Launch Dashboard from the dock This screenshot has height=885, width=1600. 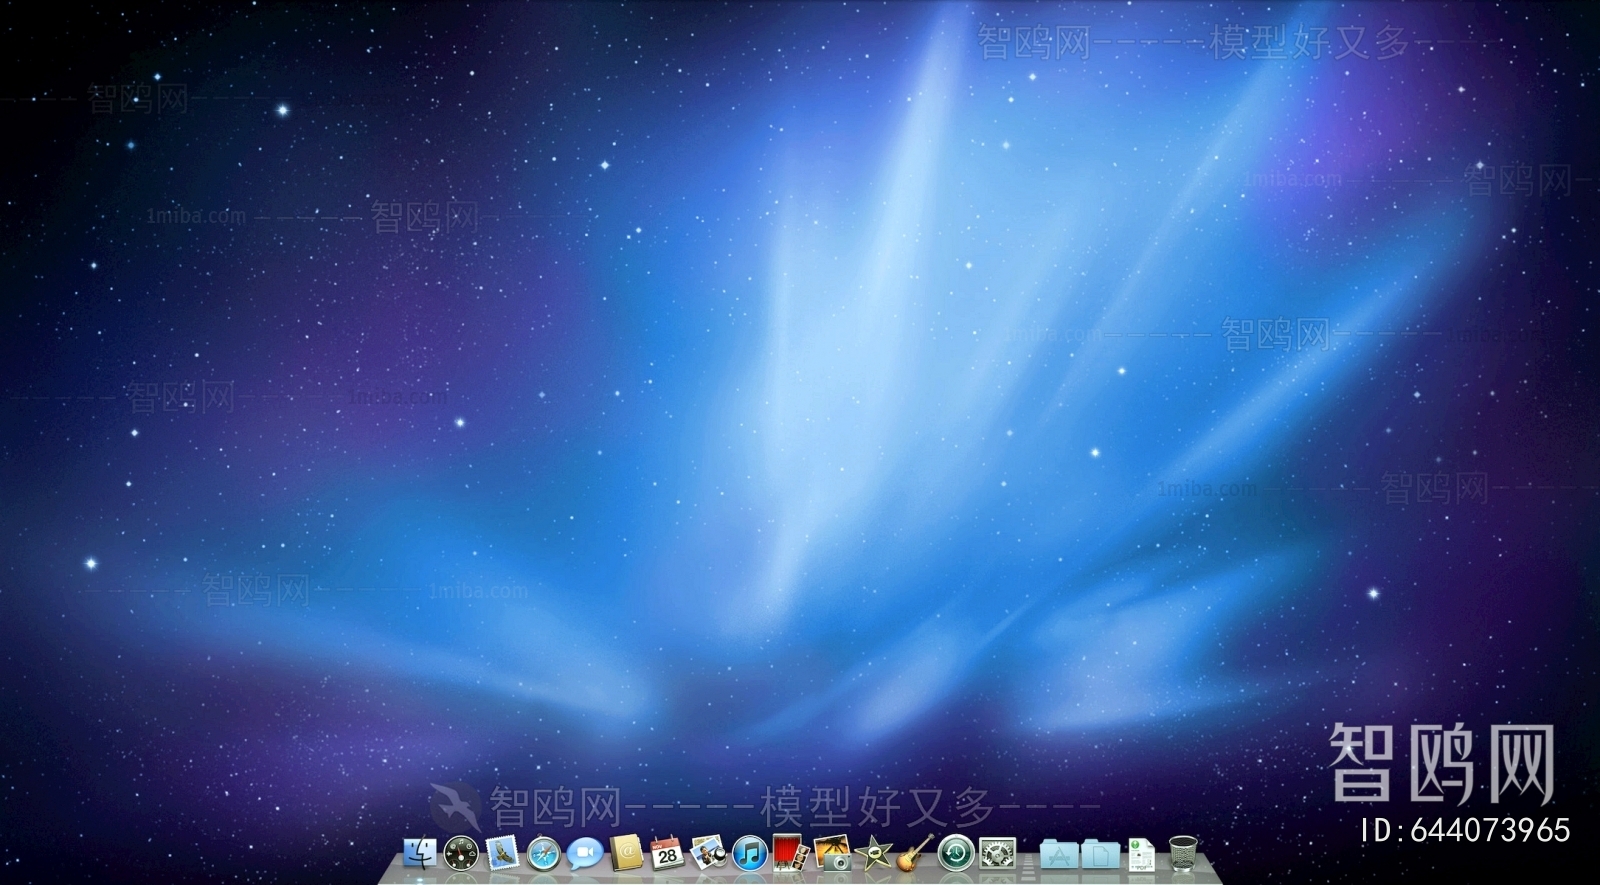point(461,853)
